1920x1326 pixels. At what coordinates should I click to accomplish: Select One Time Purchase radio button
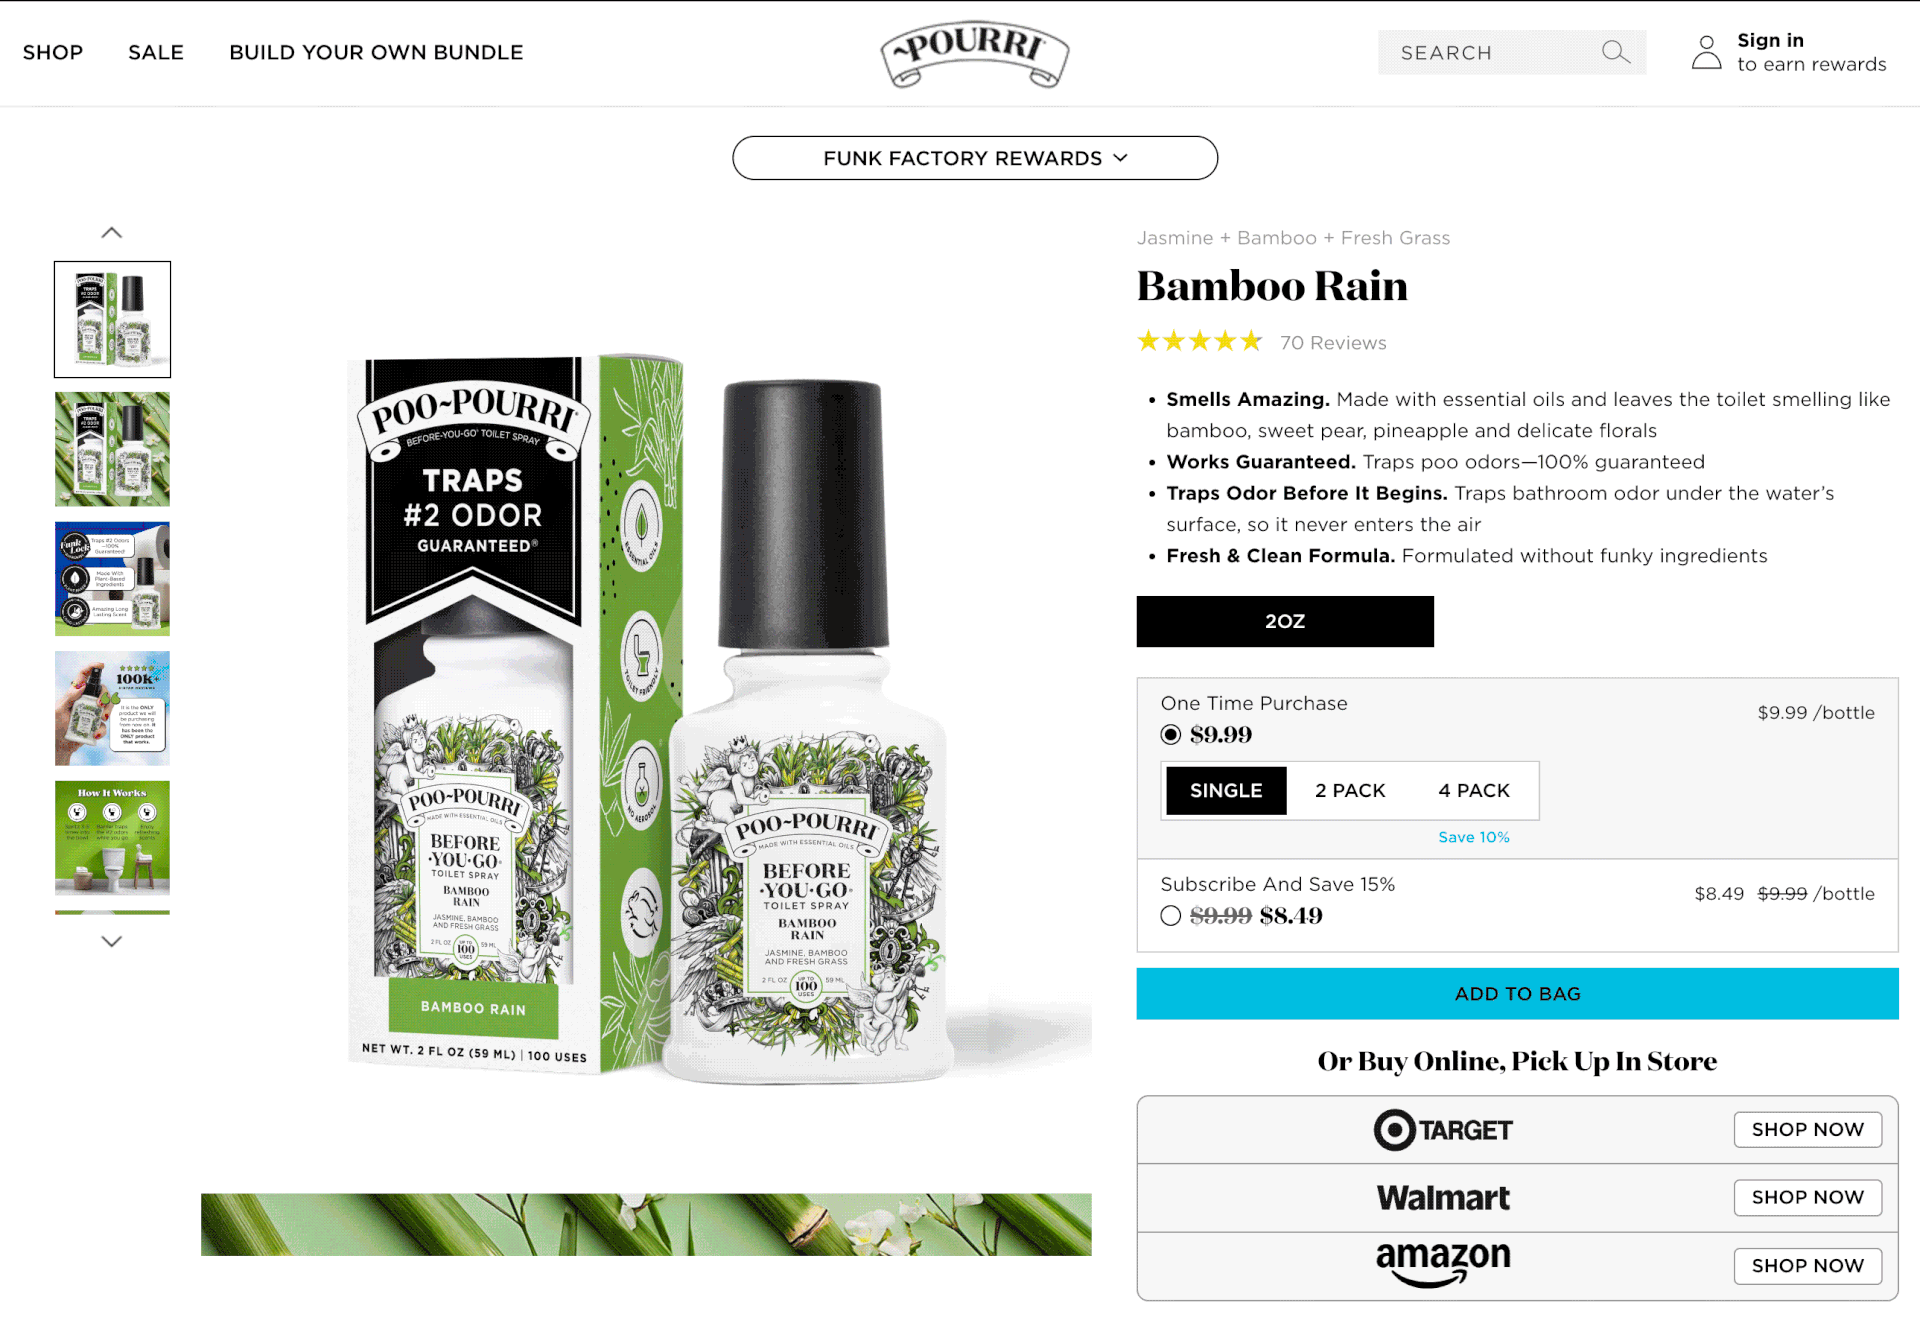tap(1170, 735)
